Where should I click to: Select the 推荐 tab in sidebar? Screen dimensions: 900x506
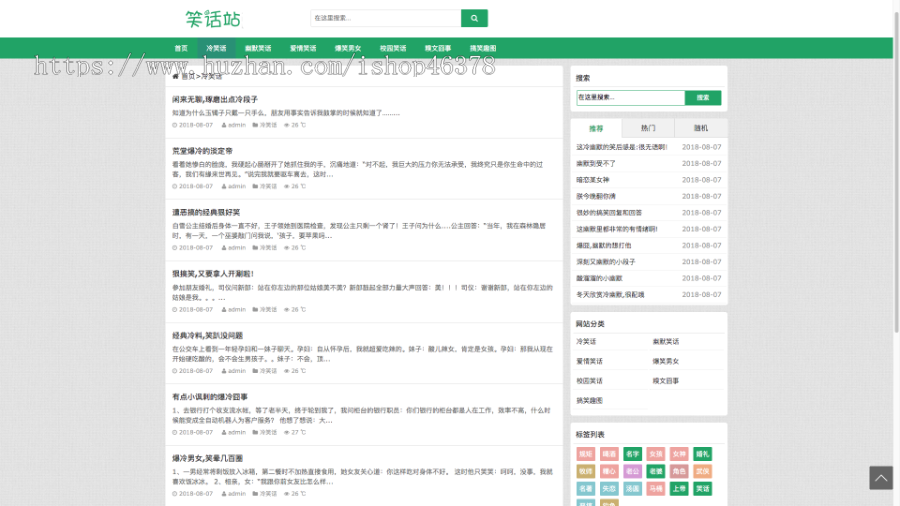tap(596, 129)
